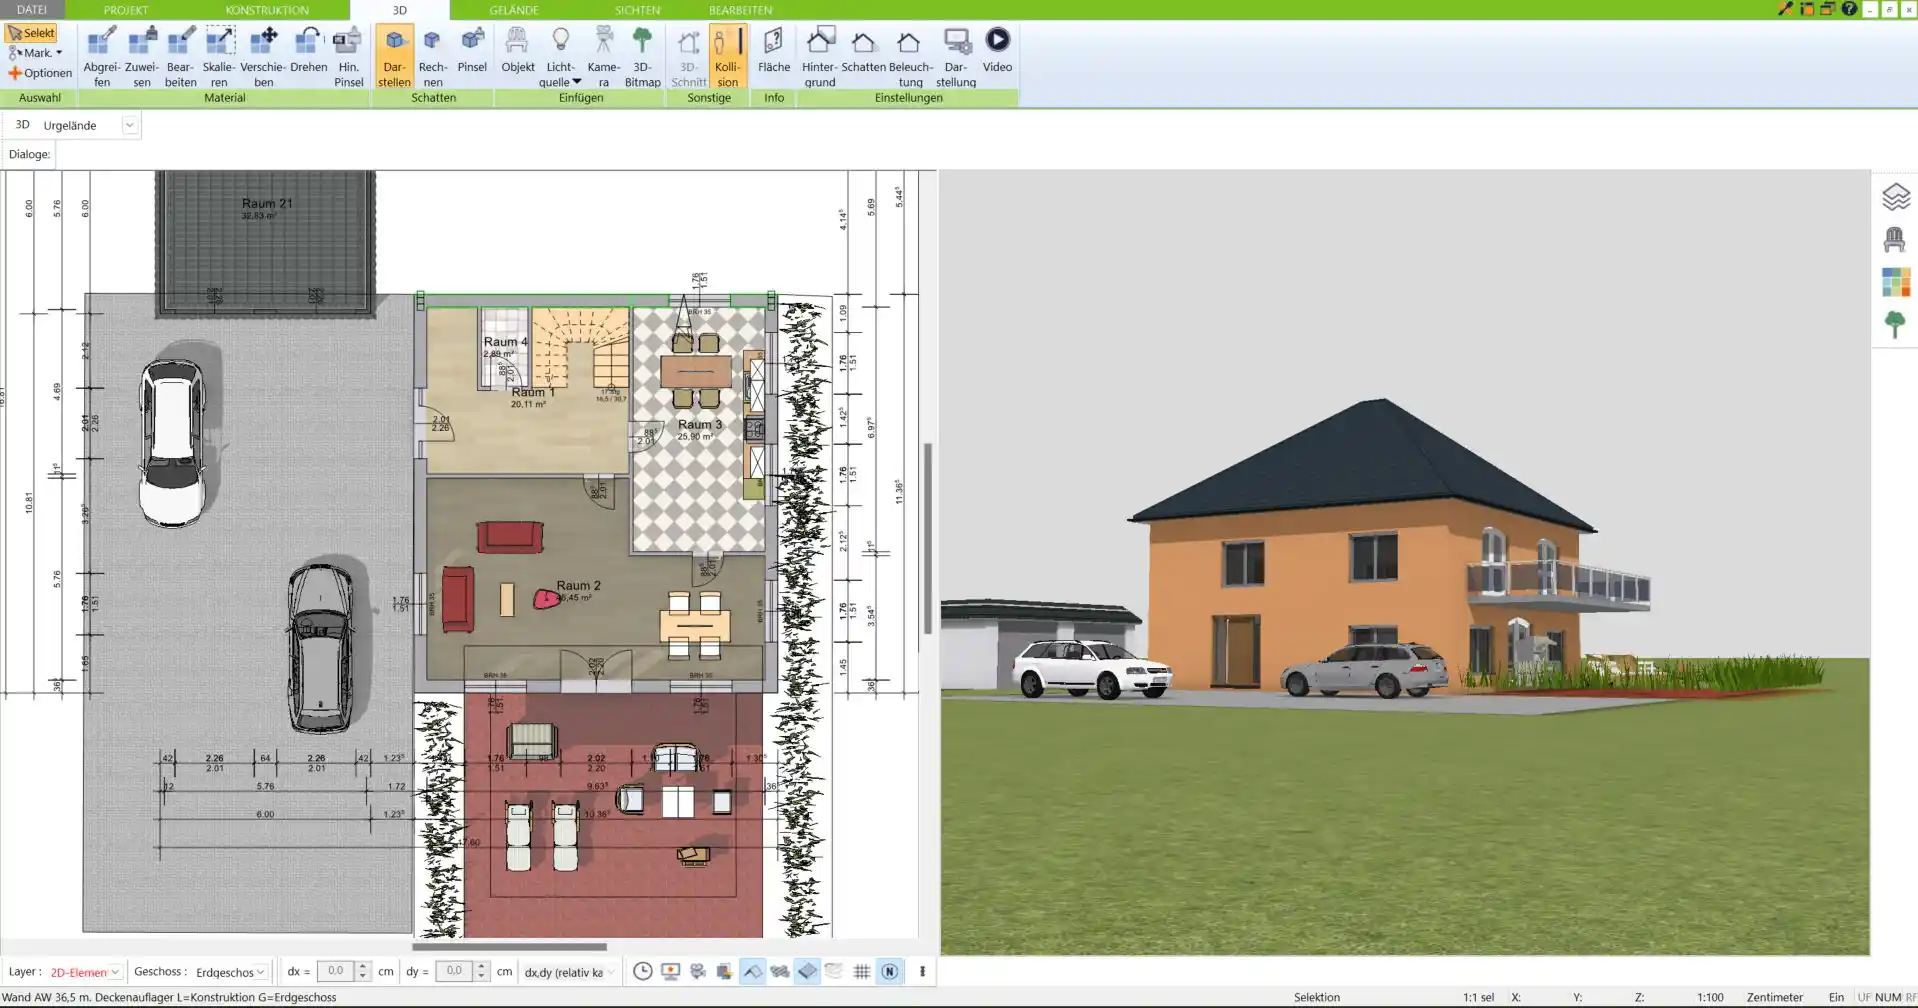Click the pen tools icon in title bar
This screenshot has width=1918, height=1008.
(1785, 9)
